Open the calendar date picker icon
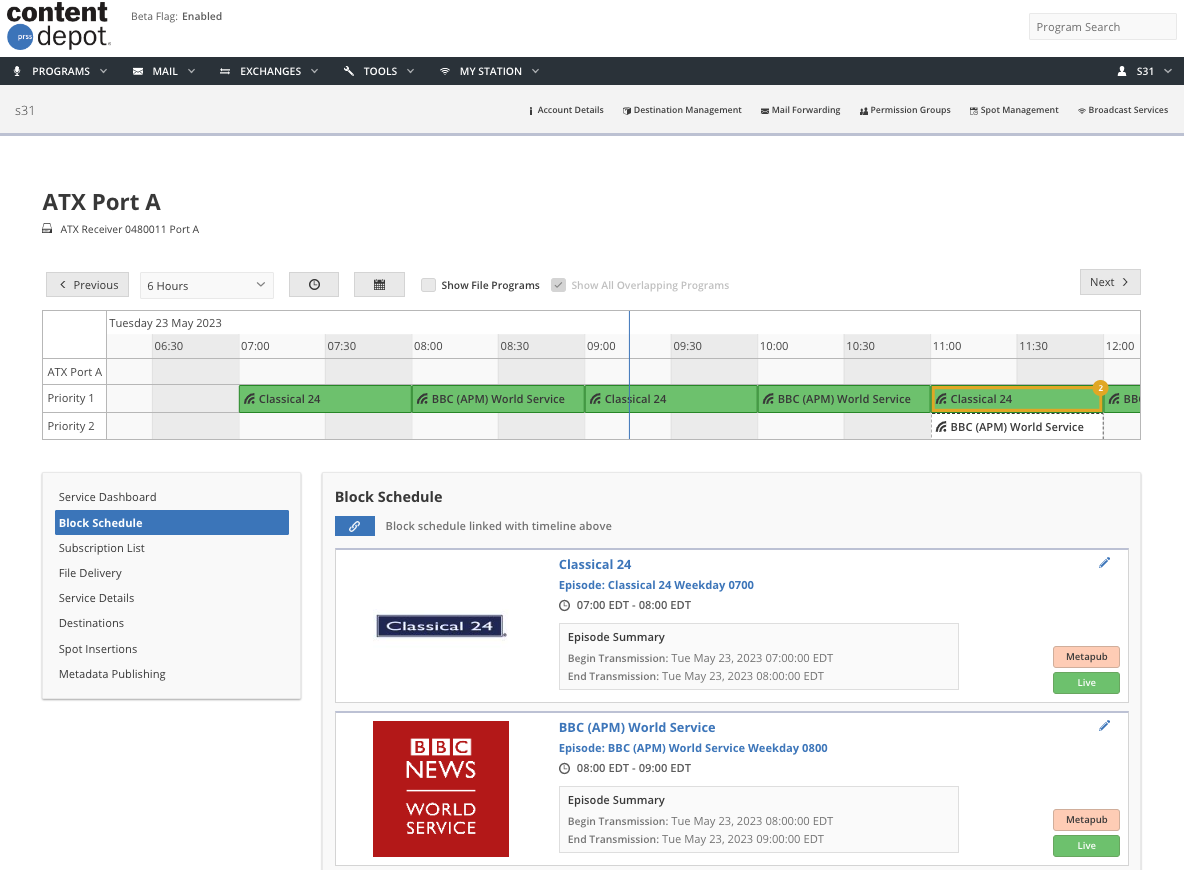Screen dimensions: 1184x870 [x=379, y=284]
